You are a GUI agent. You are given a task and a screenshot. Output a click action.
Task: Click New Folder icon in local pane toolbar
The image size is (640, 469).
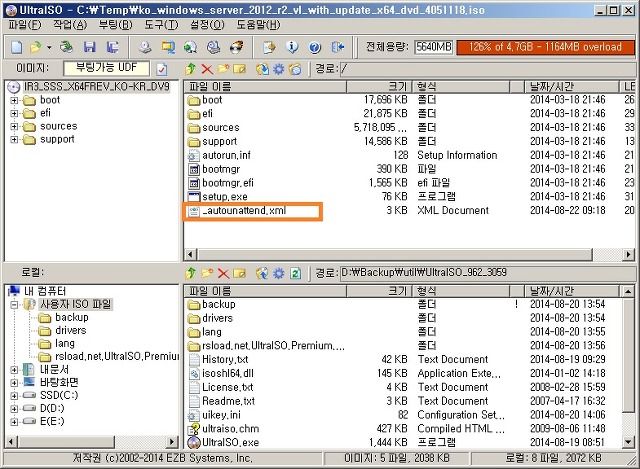point(207,273)
